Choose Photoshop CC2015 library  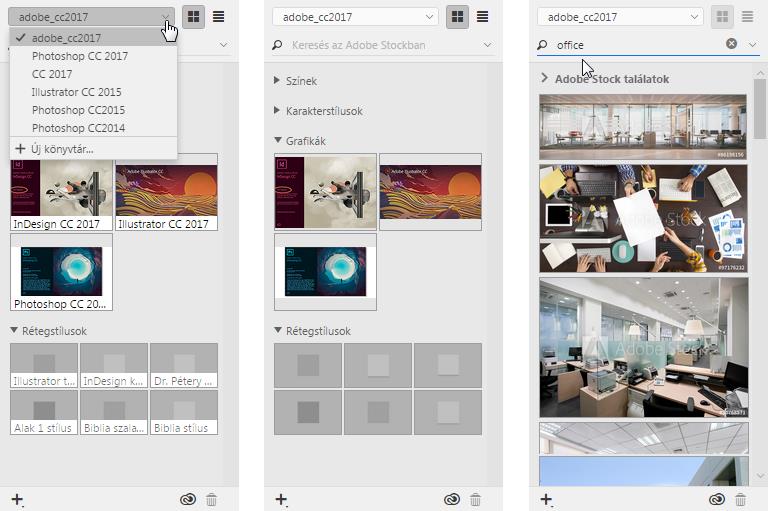click(93, 110)
